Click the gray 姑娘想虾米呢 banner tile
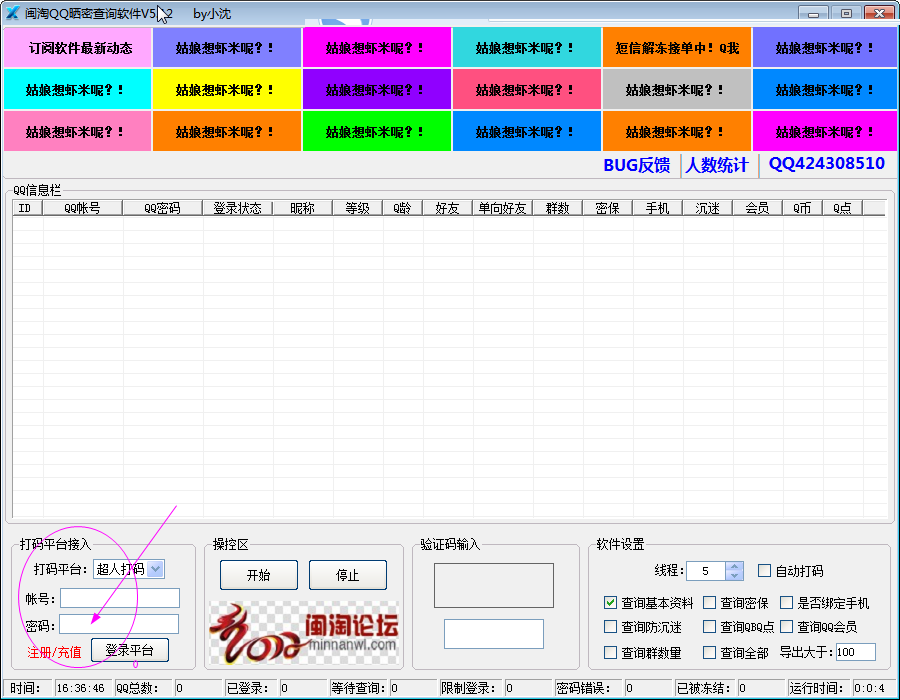This screenshot has width=900, height=700. 677,90
